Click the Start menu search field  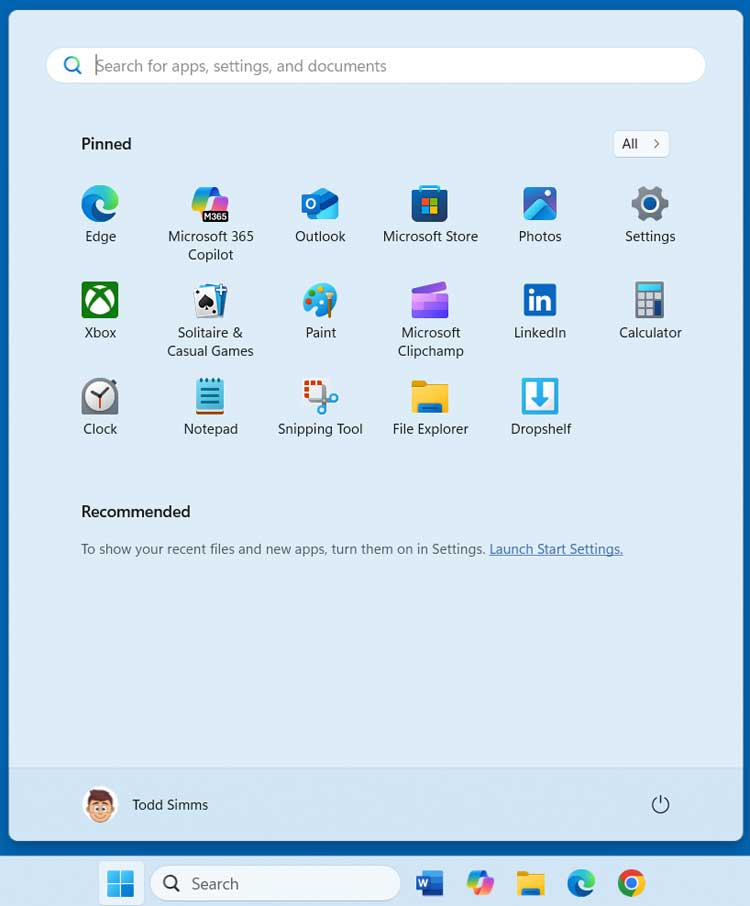376,65
